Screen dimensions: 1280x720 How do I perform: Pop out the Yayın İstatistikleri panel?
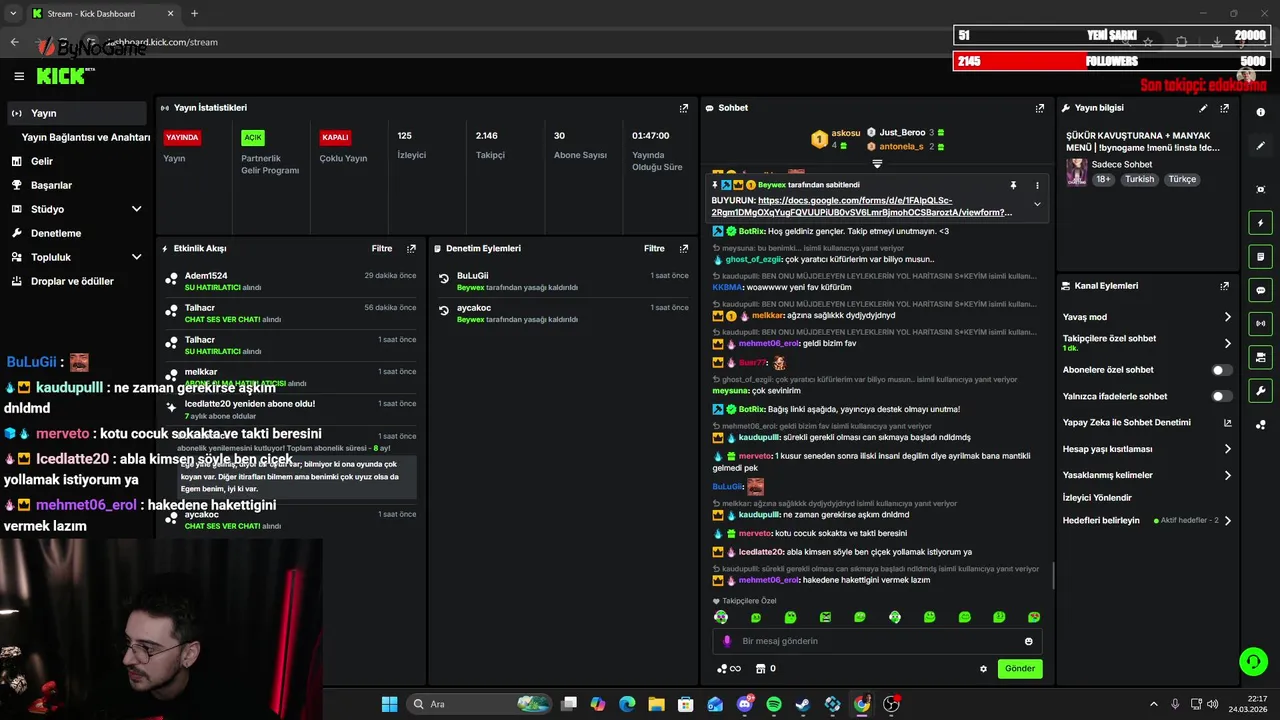[684, 108]
